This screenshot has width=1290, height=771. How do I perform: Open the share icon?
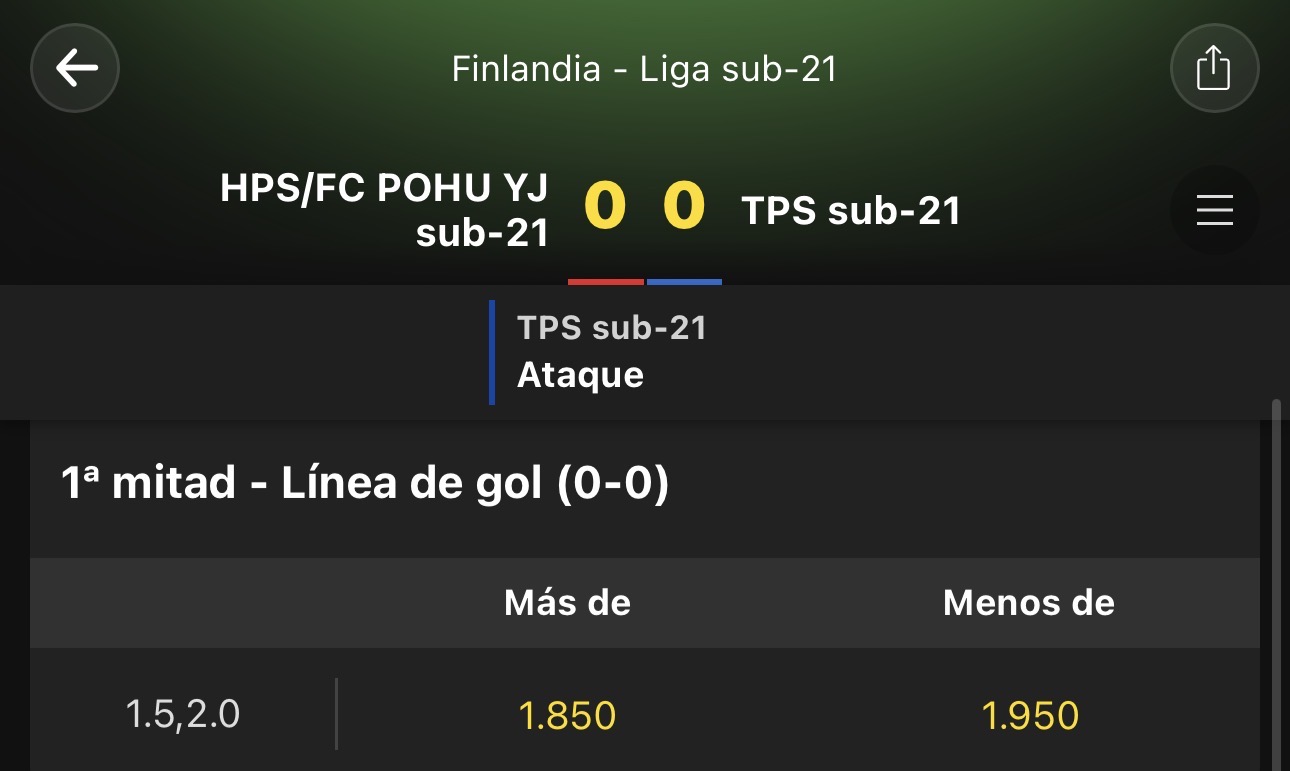[1214, 68]
